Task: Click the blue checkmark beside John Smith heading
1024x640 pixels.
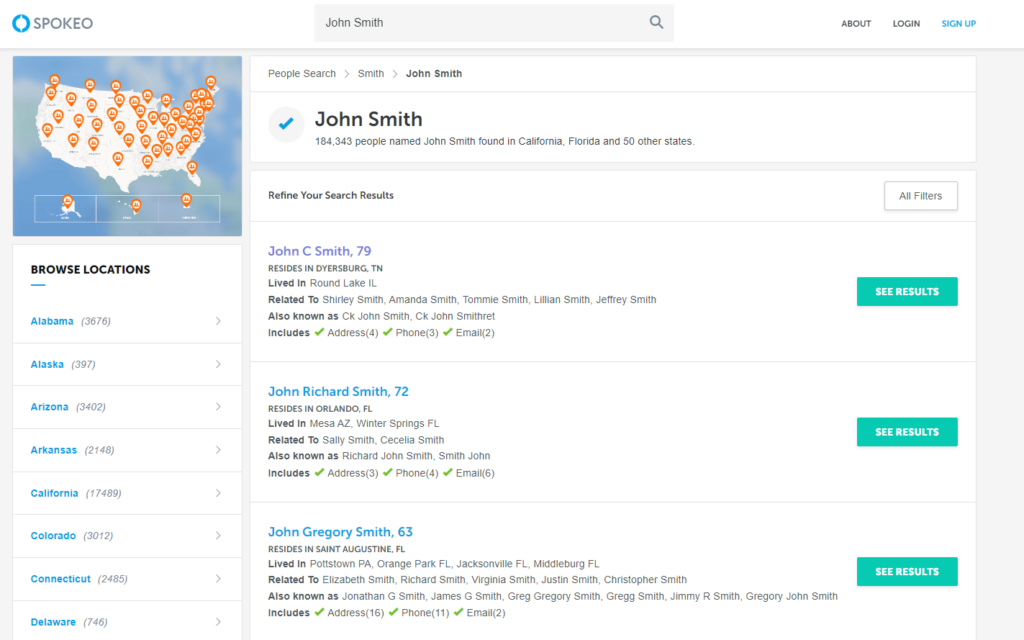Action: click(x=286, y=123)
